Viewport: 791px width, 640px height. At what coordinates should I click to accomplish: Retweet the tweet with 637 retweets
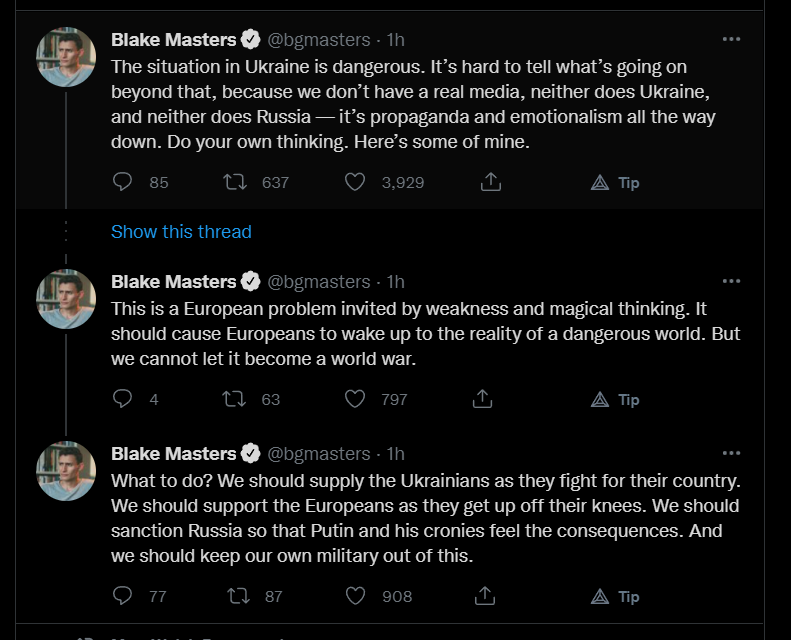(x=235, y=182)
